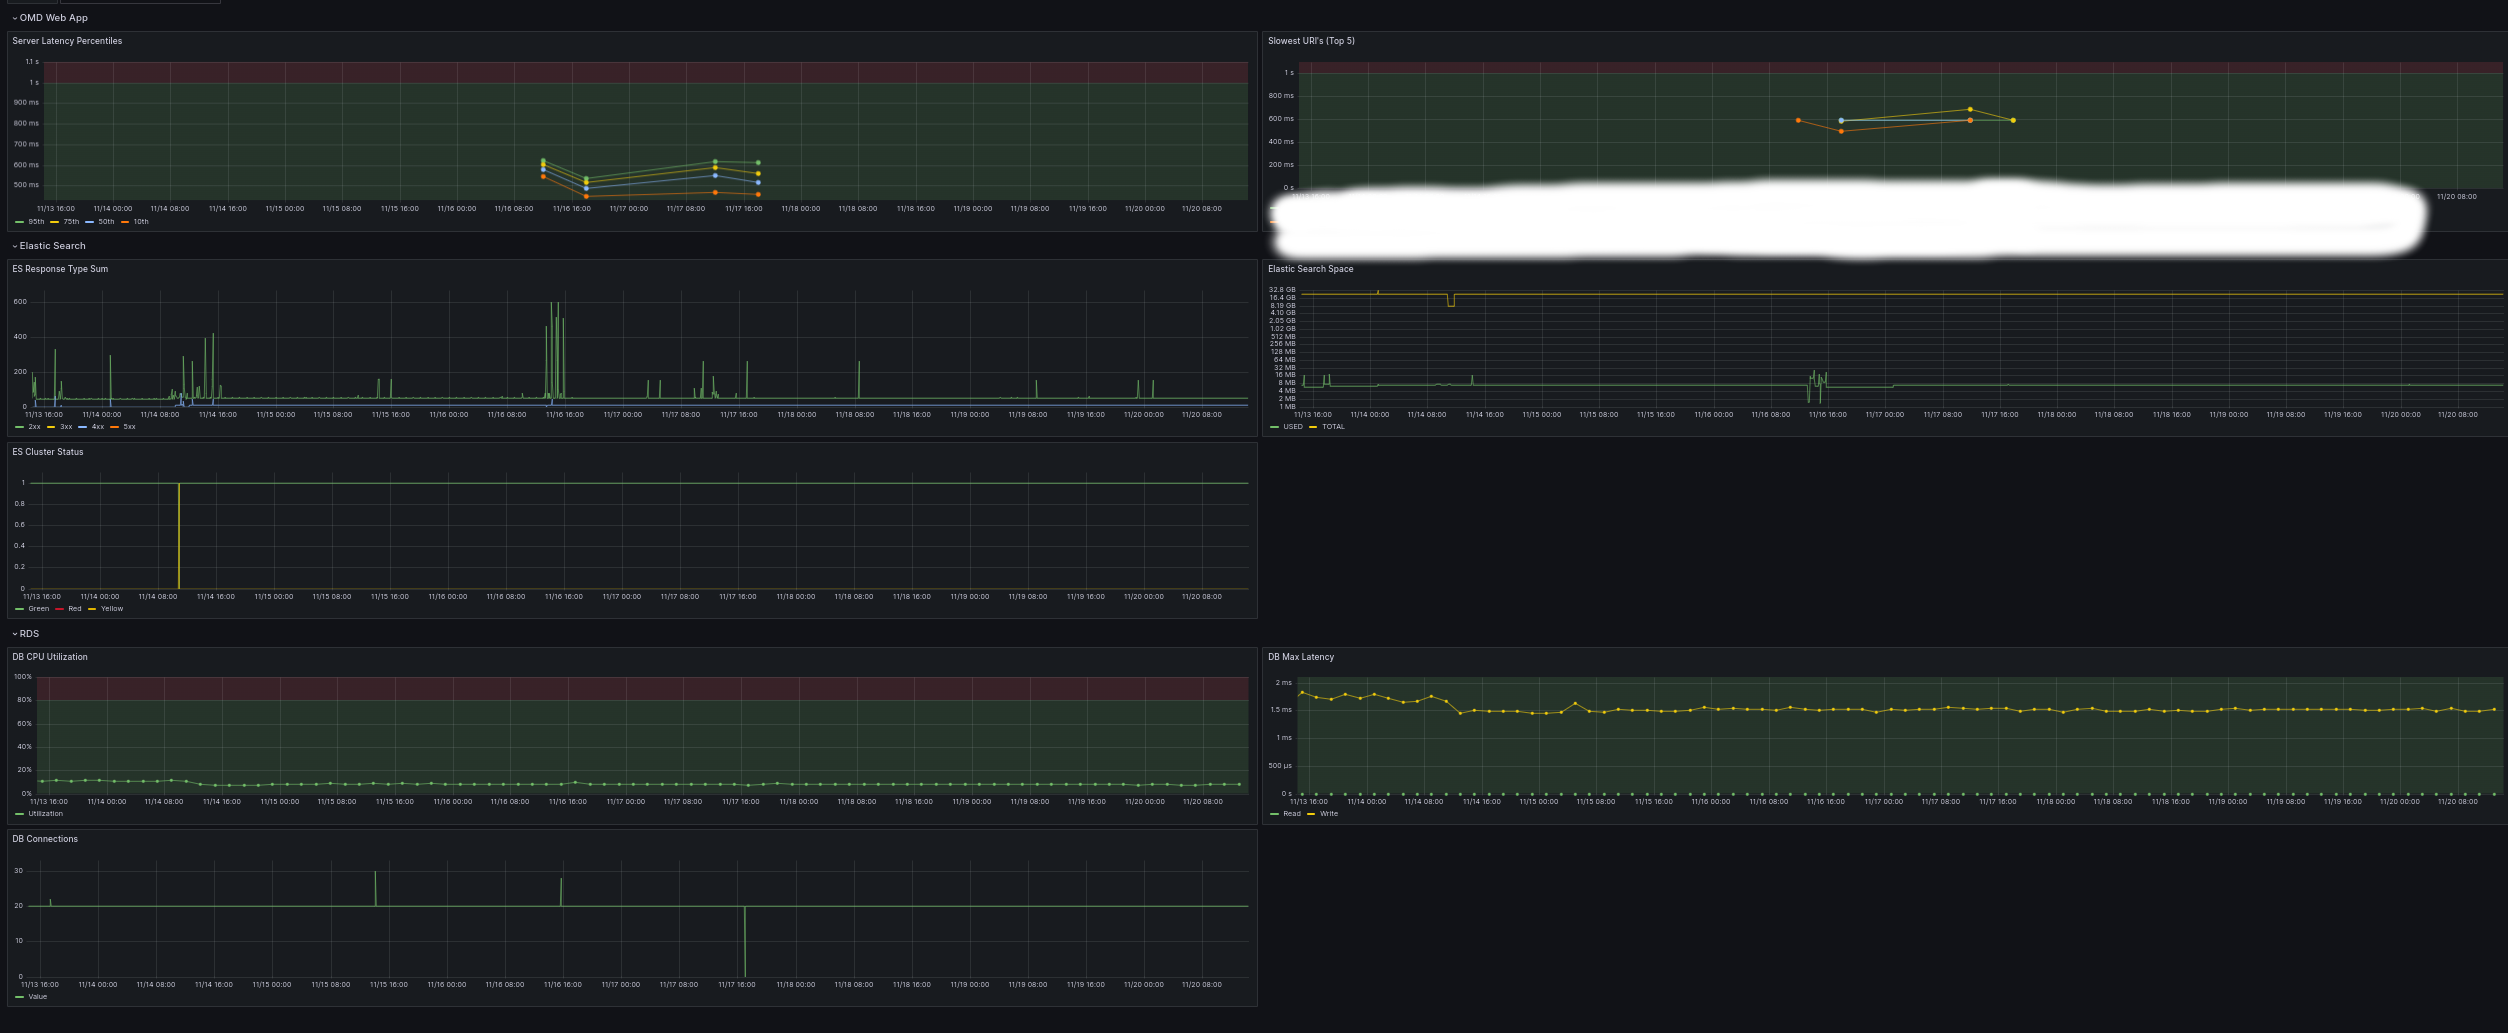Open ES Cluster Status panel title menu
Viewport: 2508px width, 1033px height.
(x=48, y=452)
